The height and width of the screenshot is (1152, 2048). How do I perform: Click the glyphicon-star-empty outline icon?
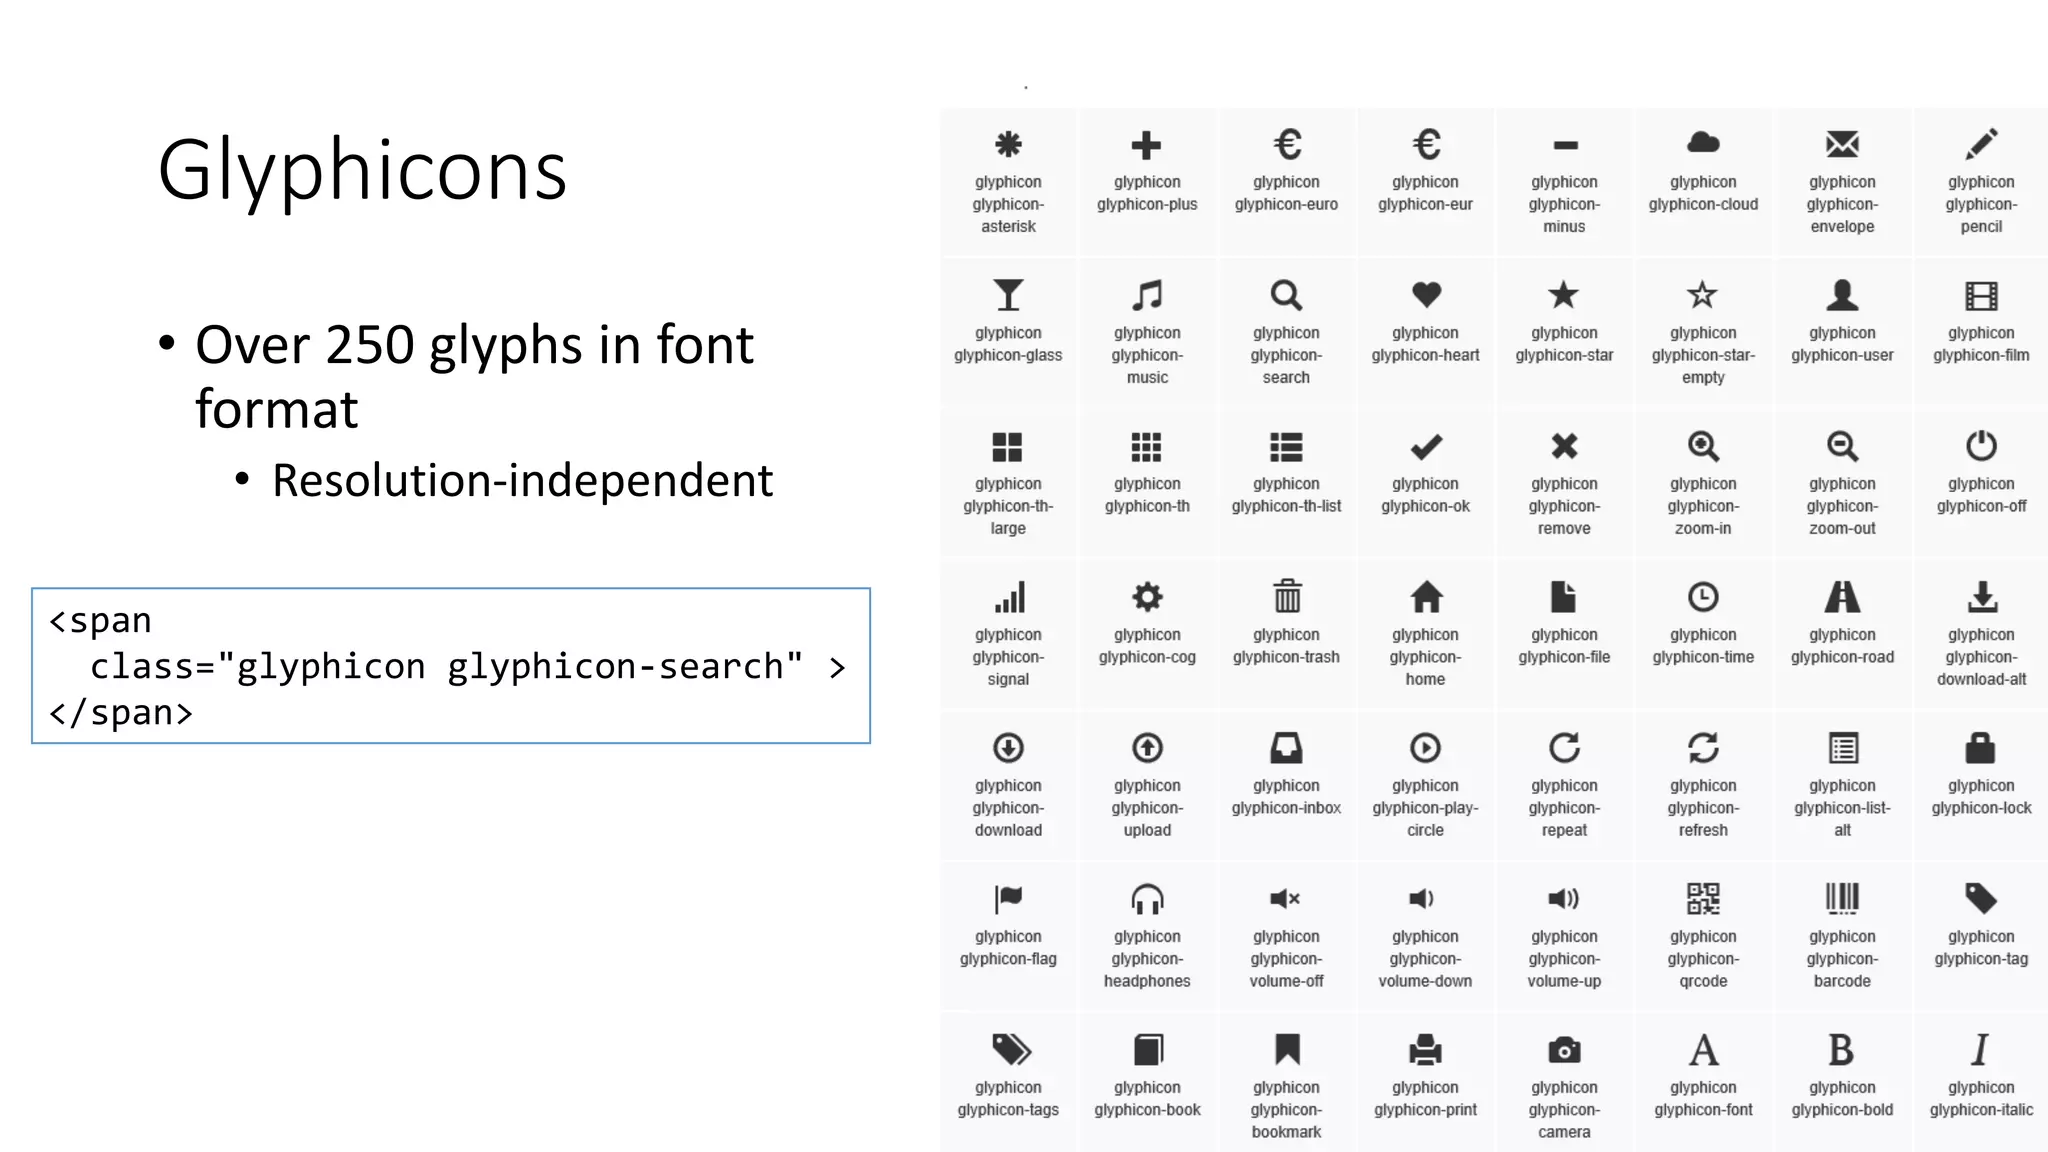1703,295
